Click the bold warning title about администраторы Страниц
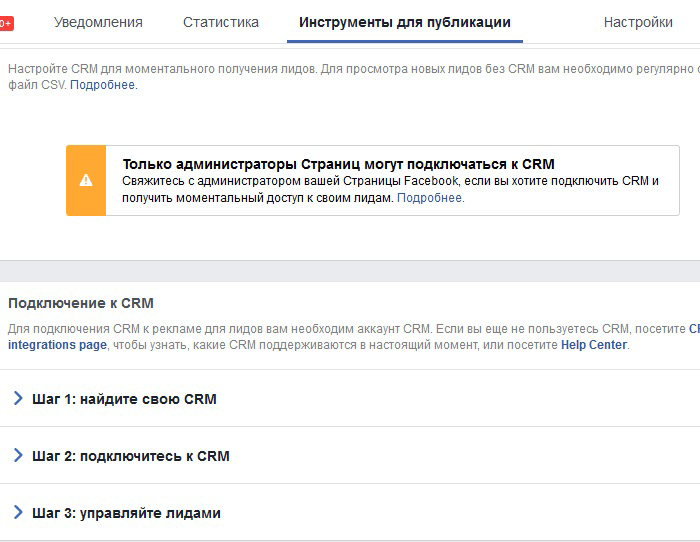The image size is (700, 542). 338,164
